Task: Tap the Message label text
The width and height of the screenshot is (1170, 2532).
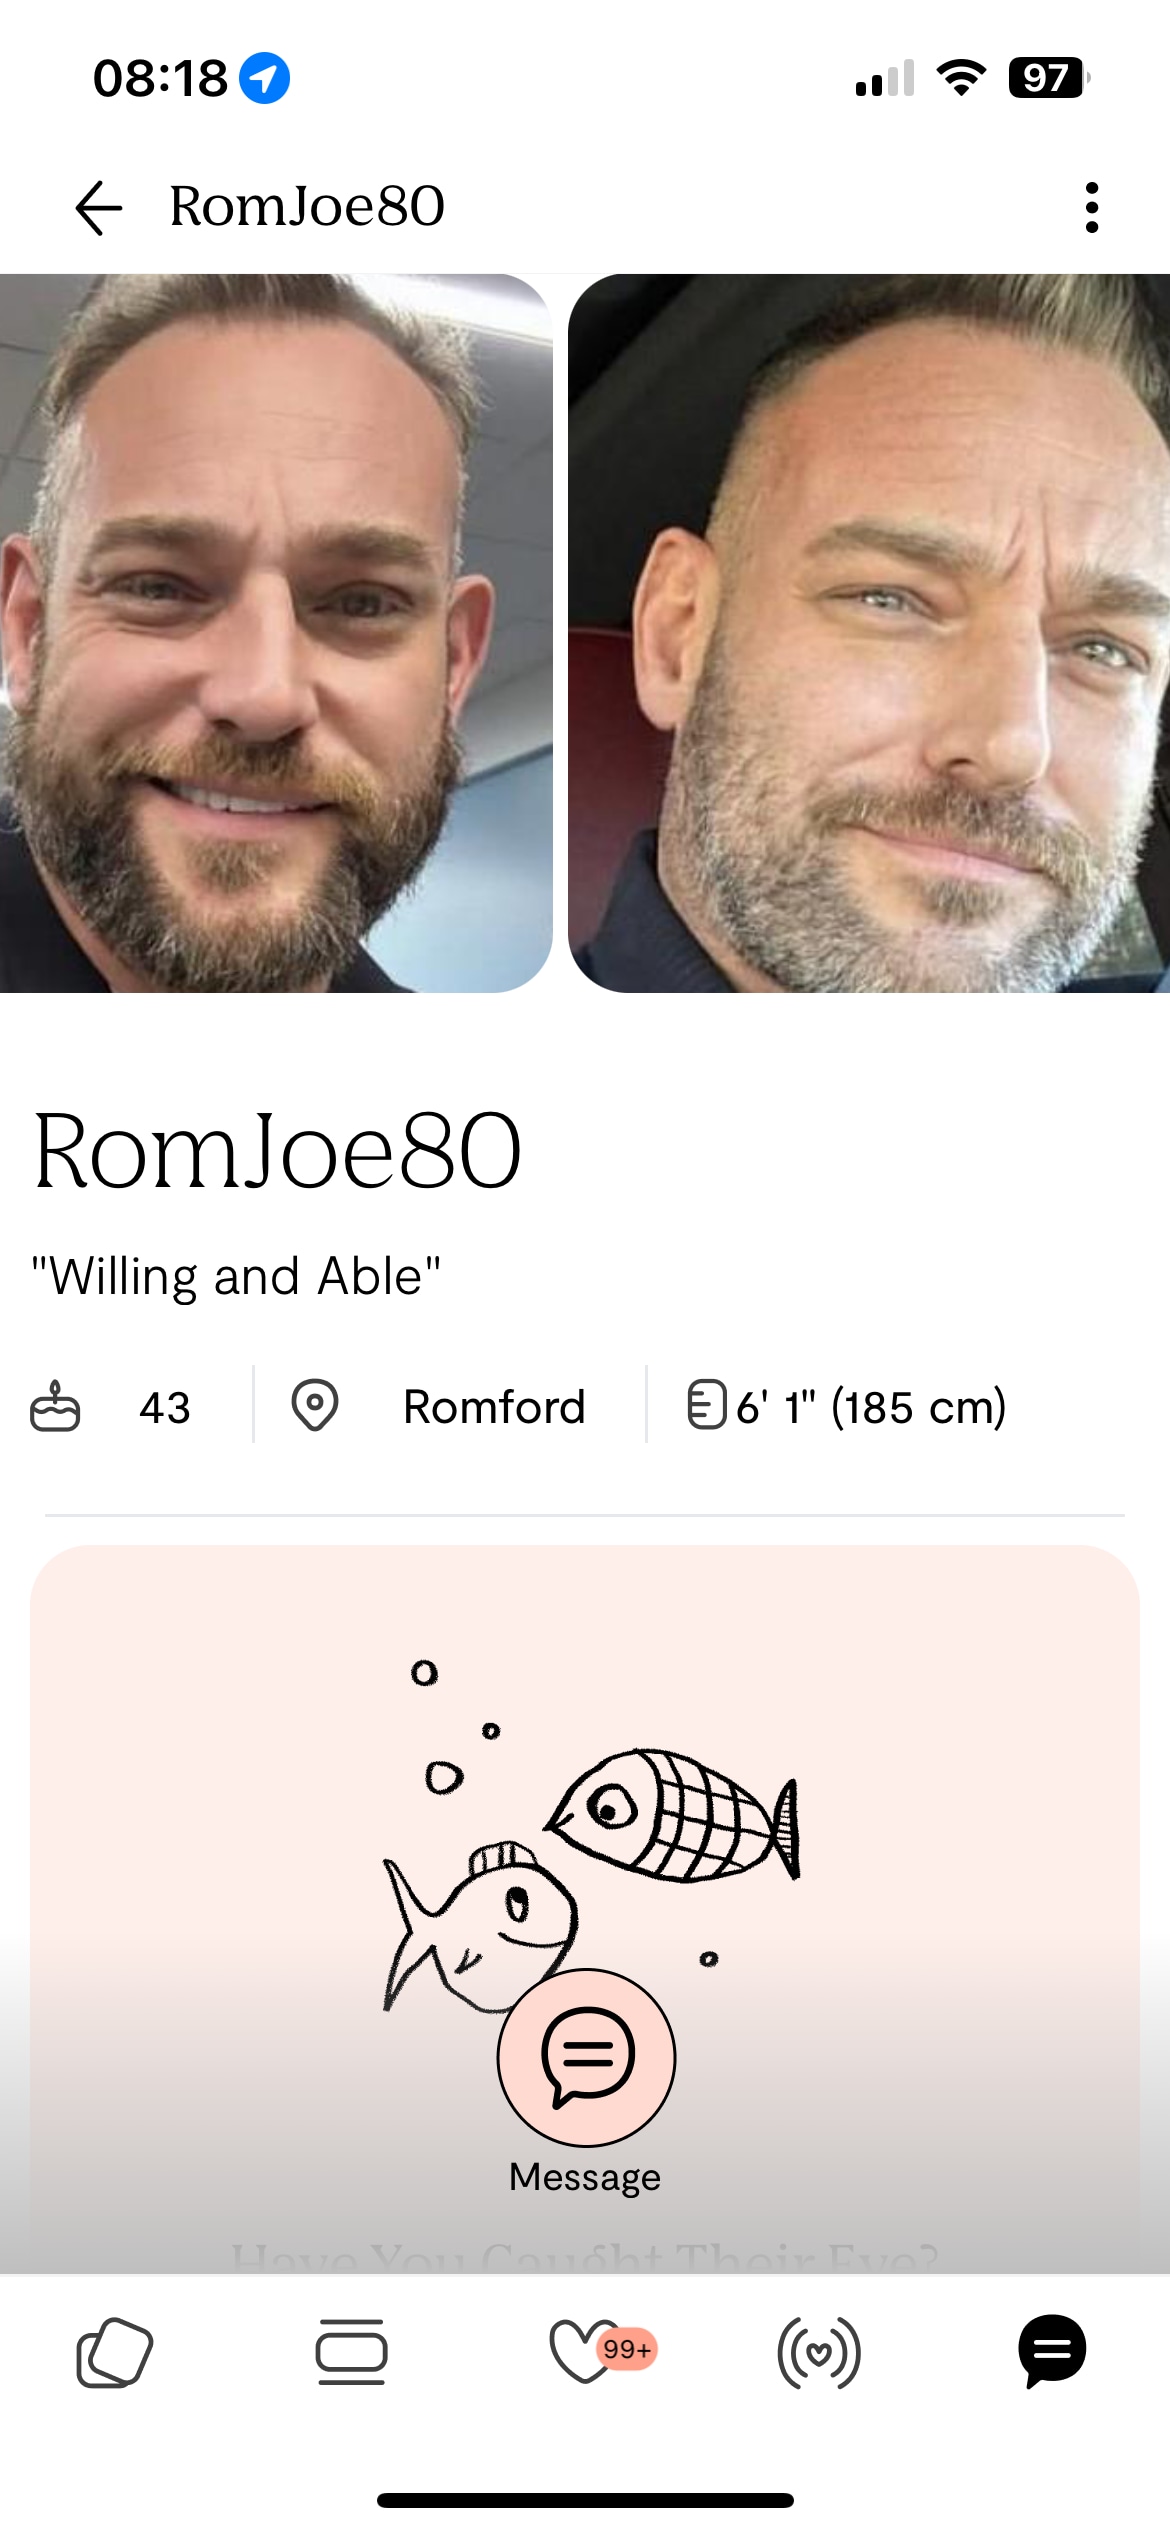Action: click(x=585, y=2178)
